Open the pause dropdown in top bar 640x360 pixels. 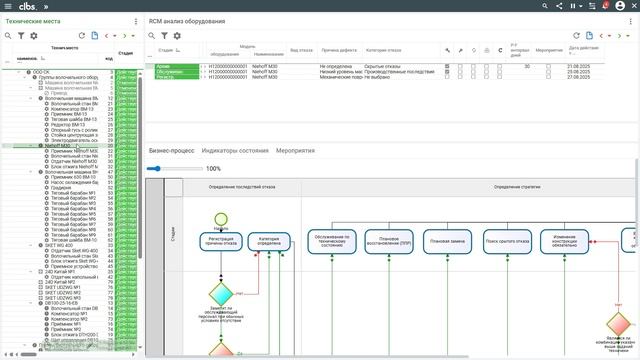click(576, 6)
